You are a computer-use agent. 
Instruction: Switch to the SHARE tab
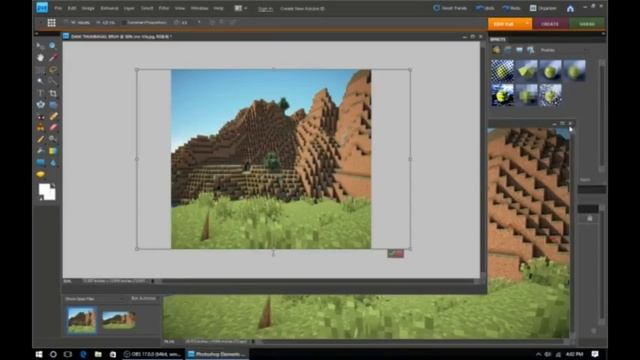click(x=587, y=24)
